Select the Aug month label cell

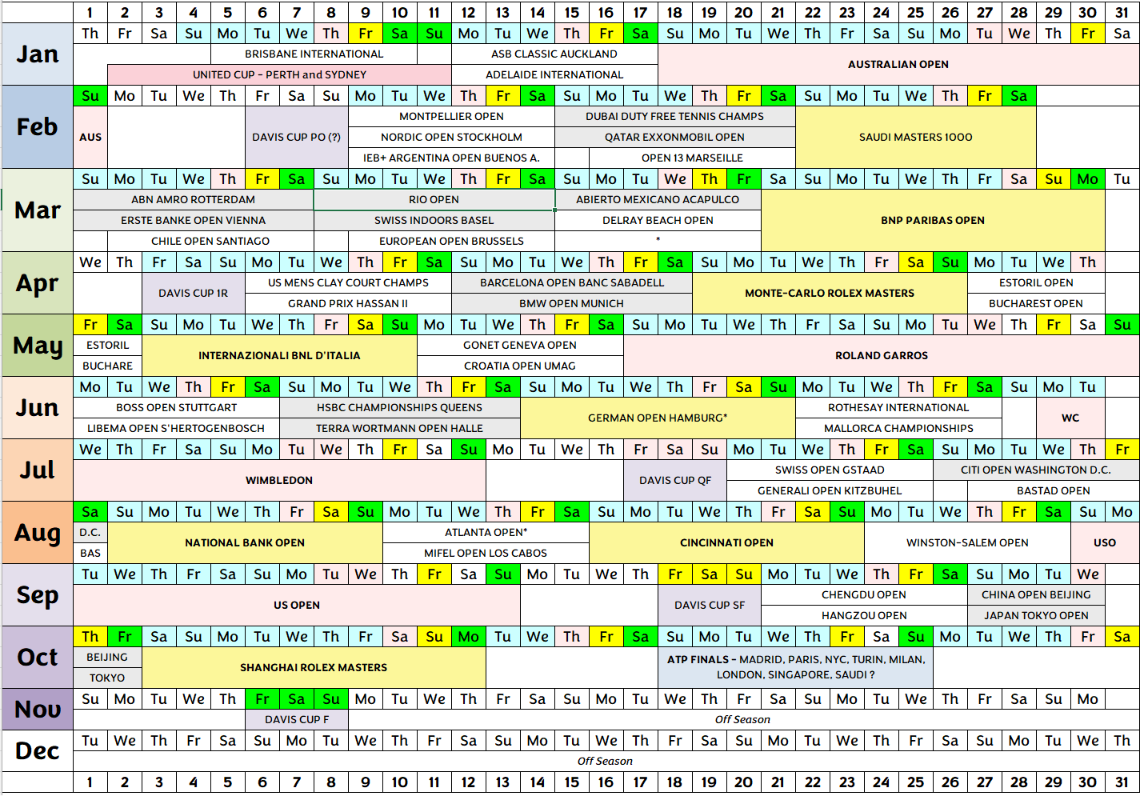tap(37, 533)
